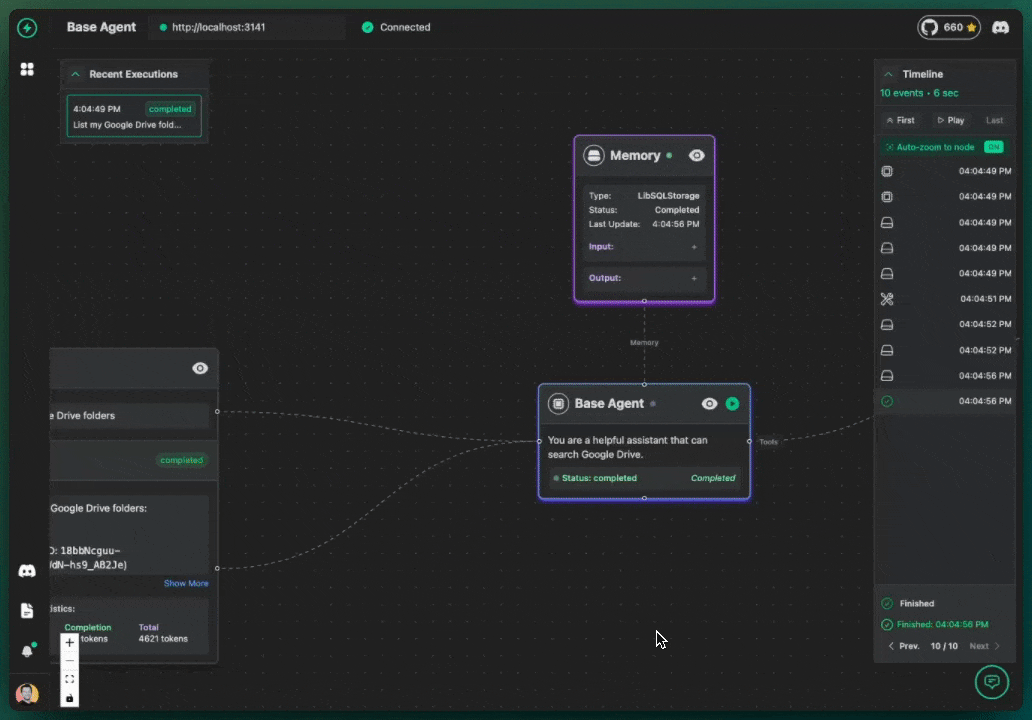Select the tool event at 04:04:51 PM
1032x720 pixels.
[x=946, y=299]
